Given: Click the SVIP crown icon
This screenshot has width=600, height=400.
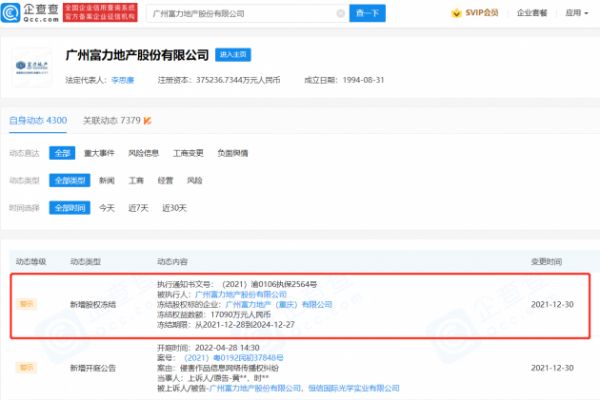Looking at the screenshot, I should 456,13.
